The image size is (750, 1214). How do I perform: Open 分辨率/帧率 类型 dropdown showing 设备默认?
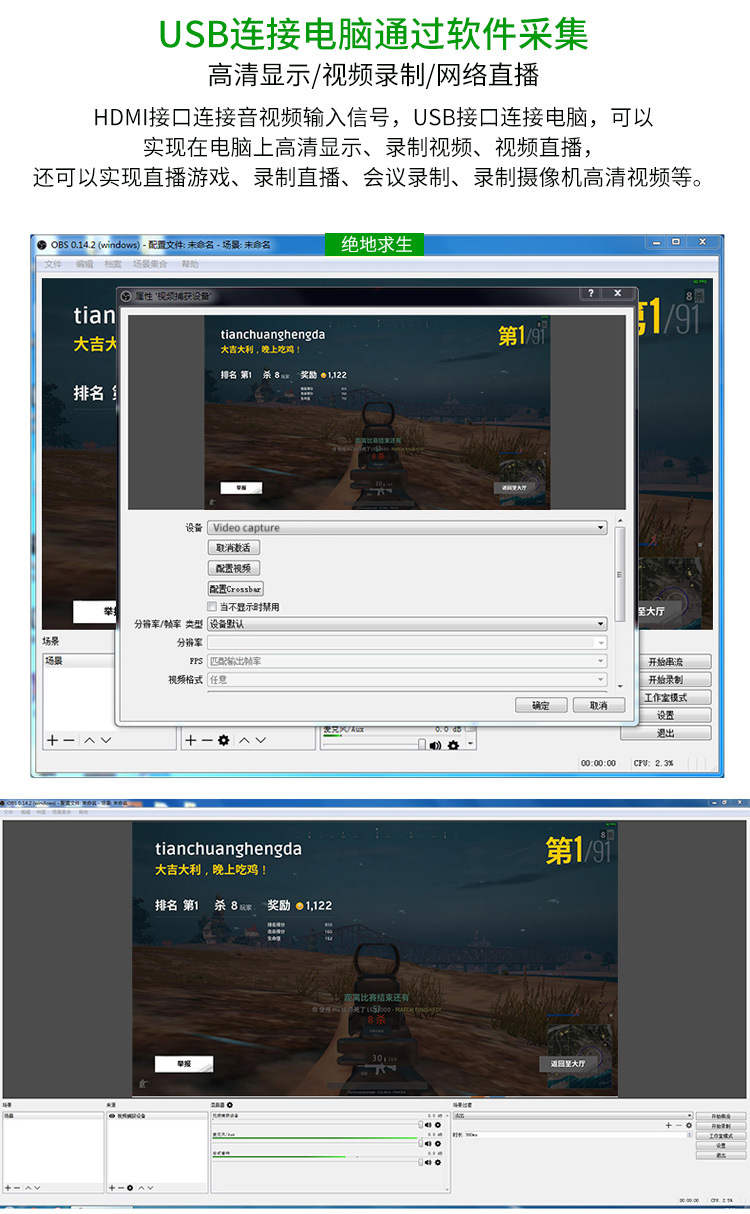point(407,623)
